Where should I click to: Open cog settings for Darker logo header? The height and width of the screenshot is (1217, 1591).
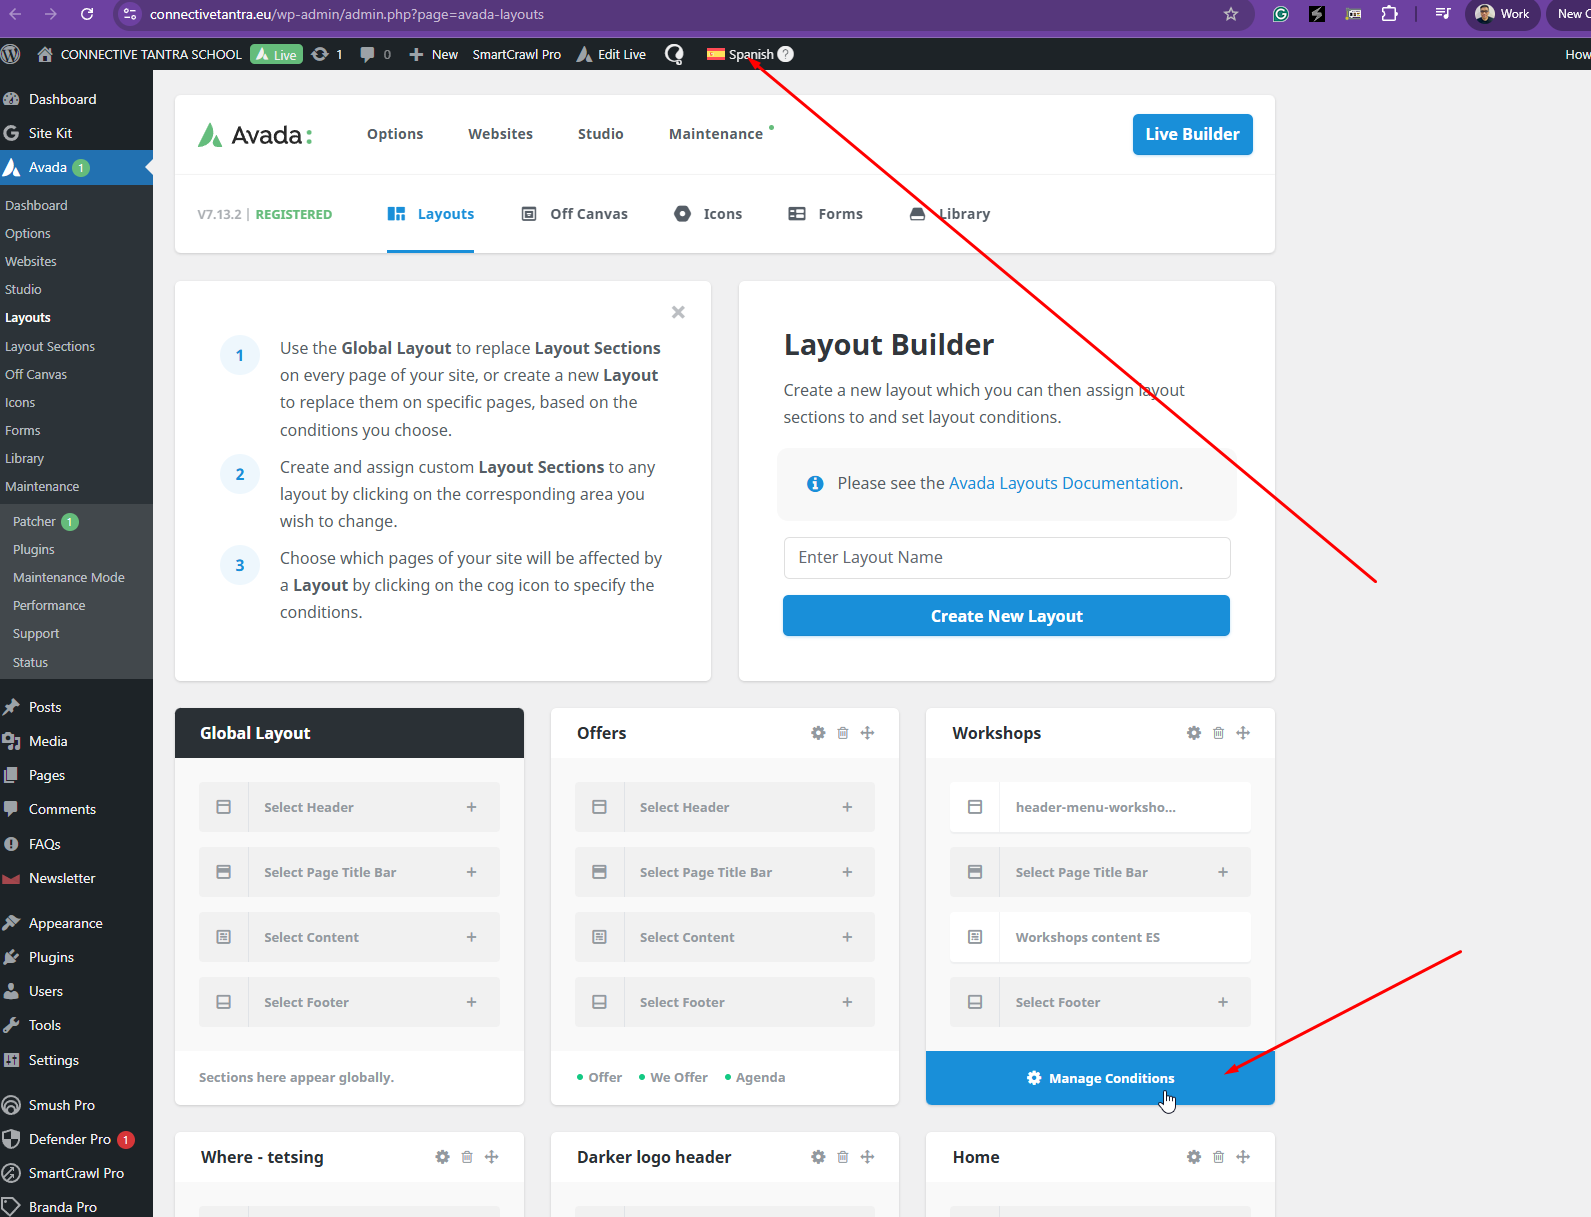[x=818, y=1157]
